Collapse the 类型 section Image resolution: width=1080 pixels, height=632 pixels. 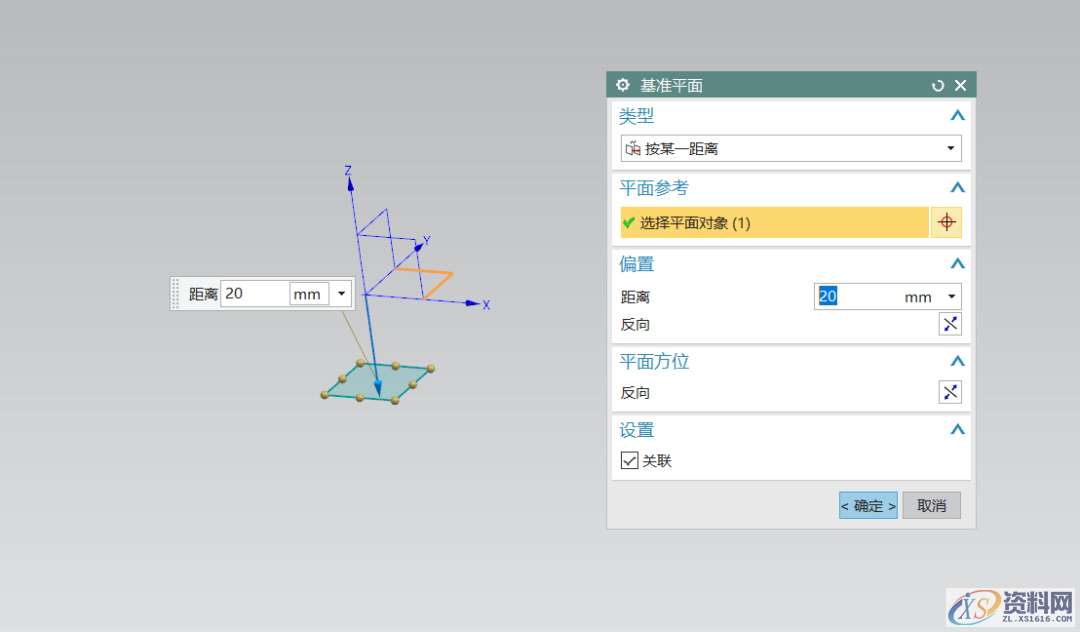(957, 116)
